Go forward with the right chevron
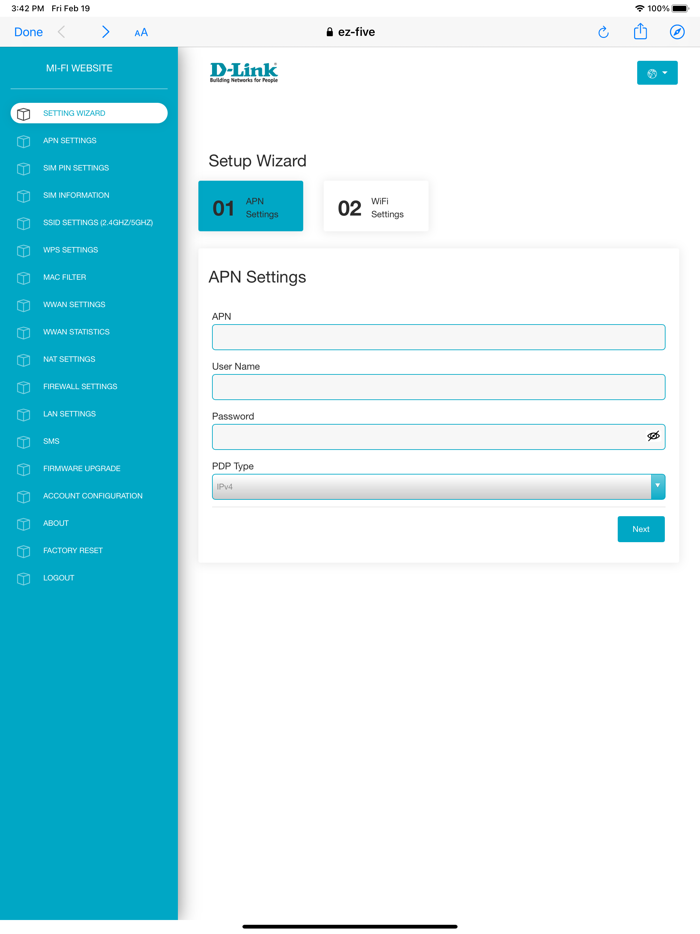This screenshot has width=700, height=934. coord(105,32)
